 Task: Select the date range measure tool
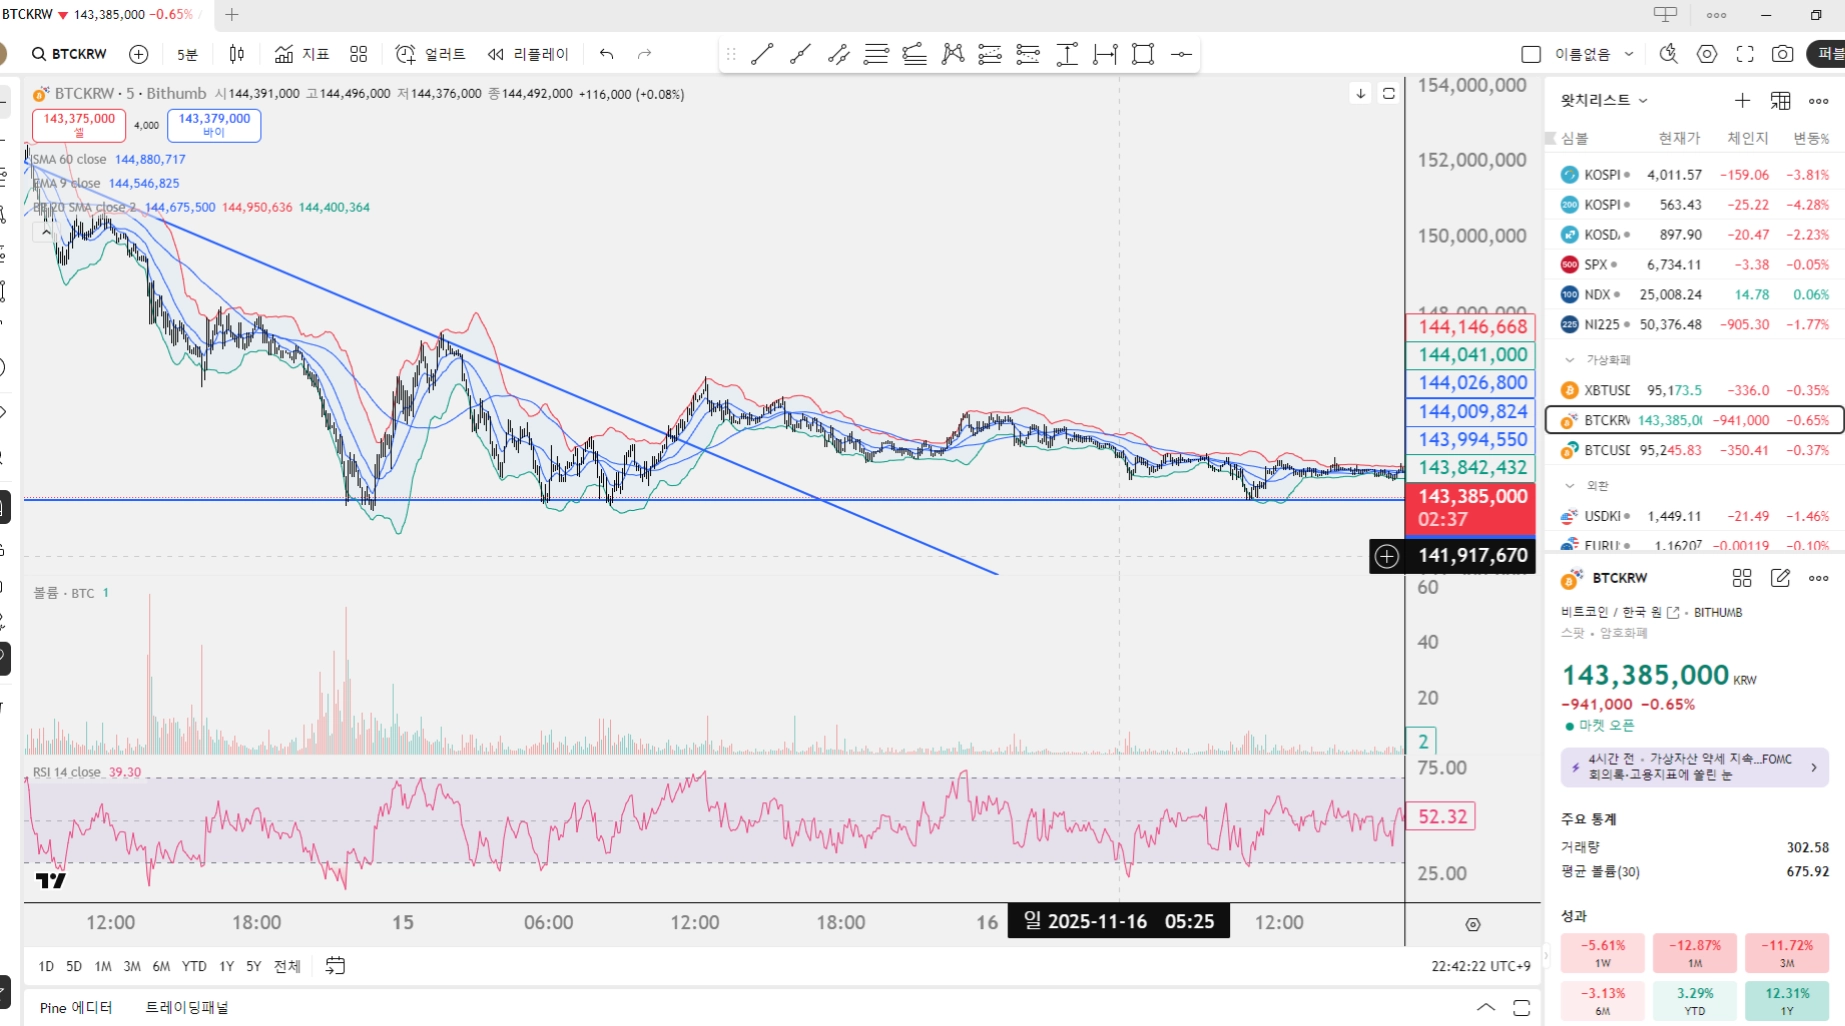[1105, 54]
